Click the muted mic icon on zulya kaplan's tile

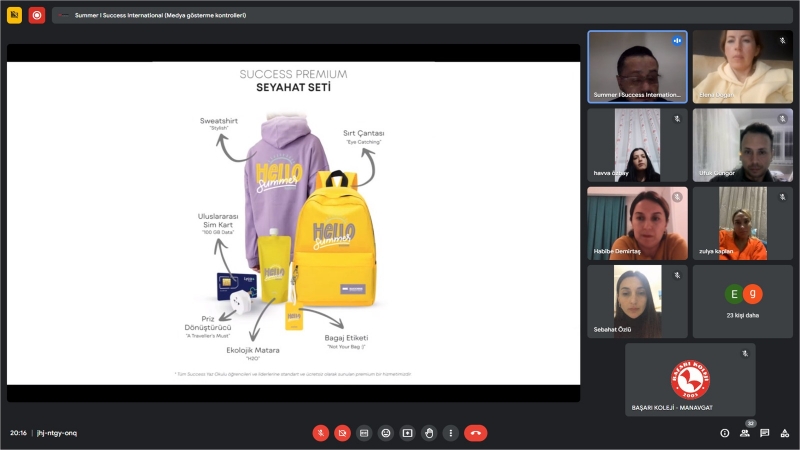coord(782,197)
